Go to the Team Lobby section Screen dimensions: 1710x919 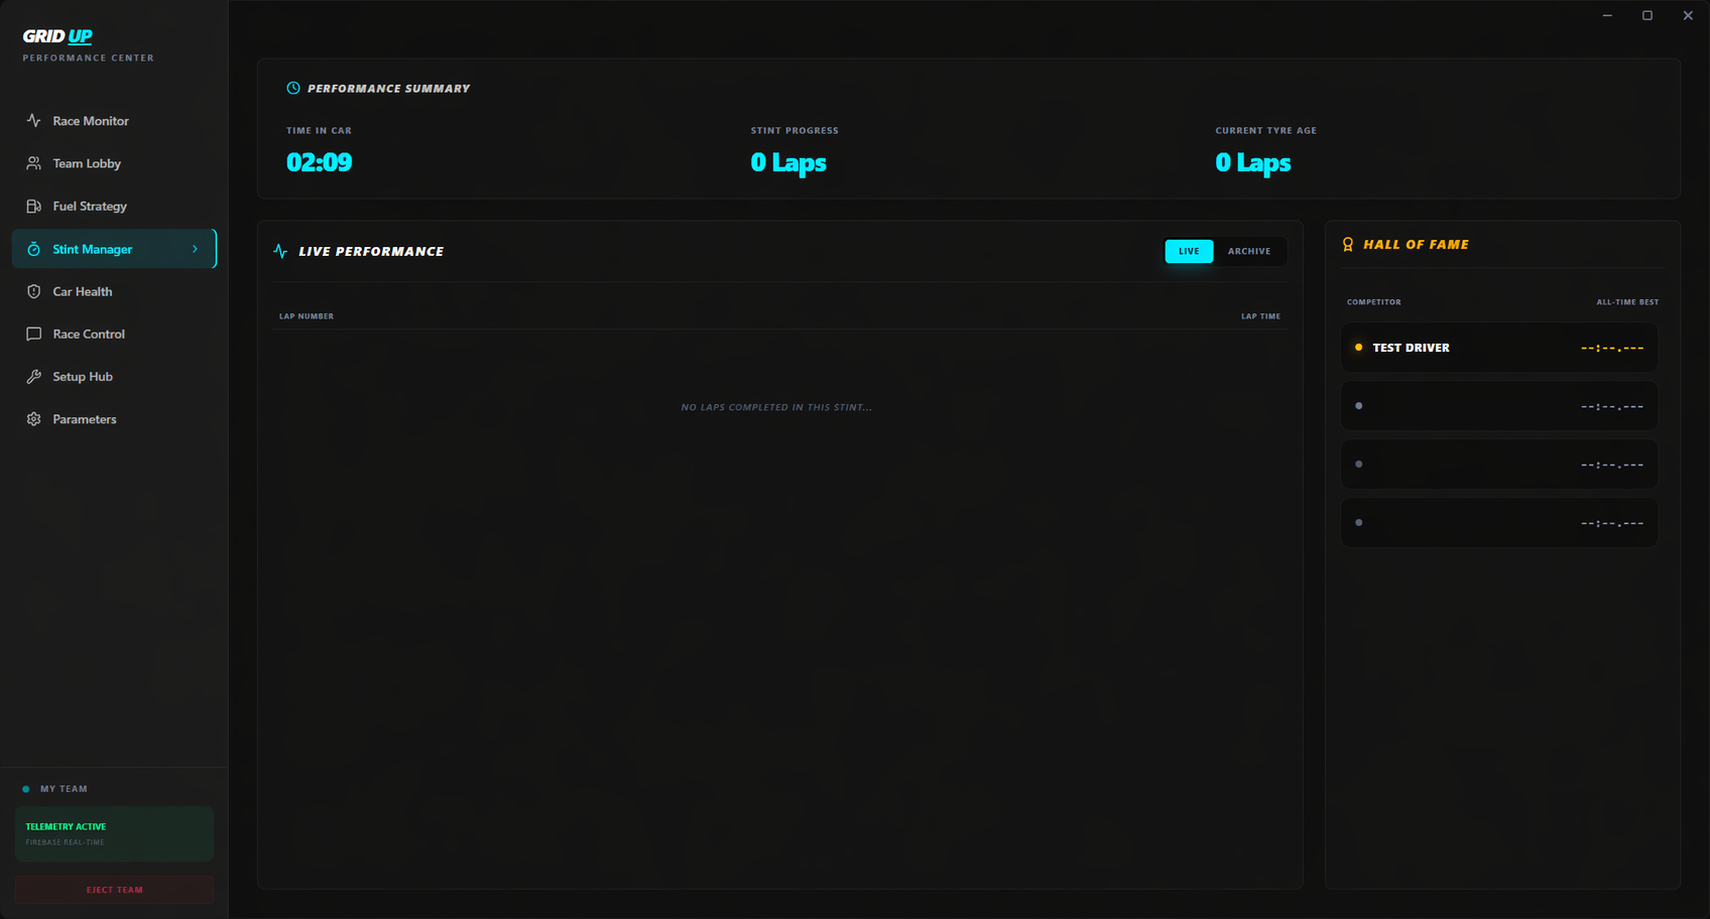click(87, 163)
